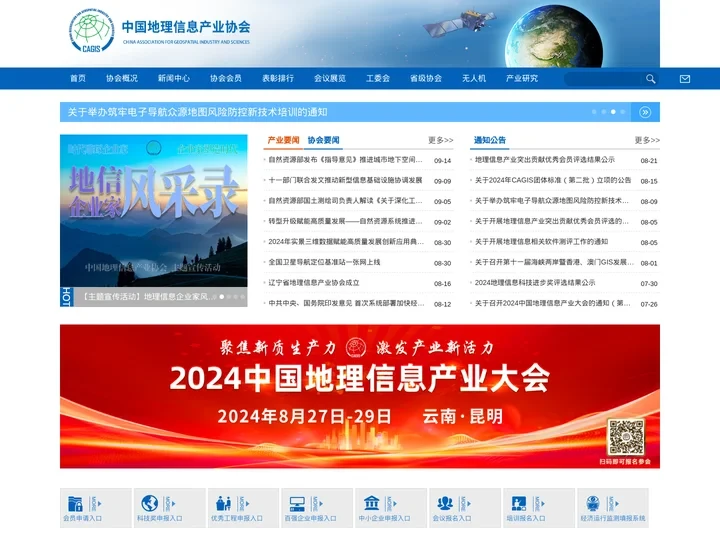Screen dimensions: 720x540
Task: Open notice 2024地理信息科技进步奖评选结果公示
Action: 535,282
